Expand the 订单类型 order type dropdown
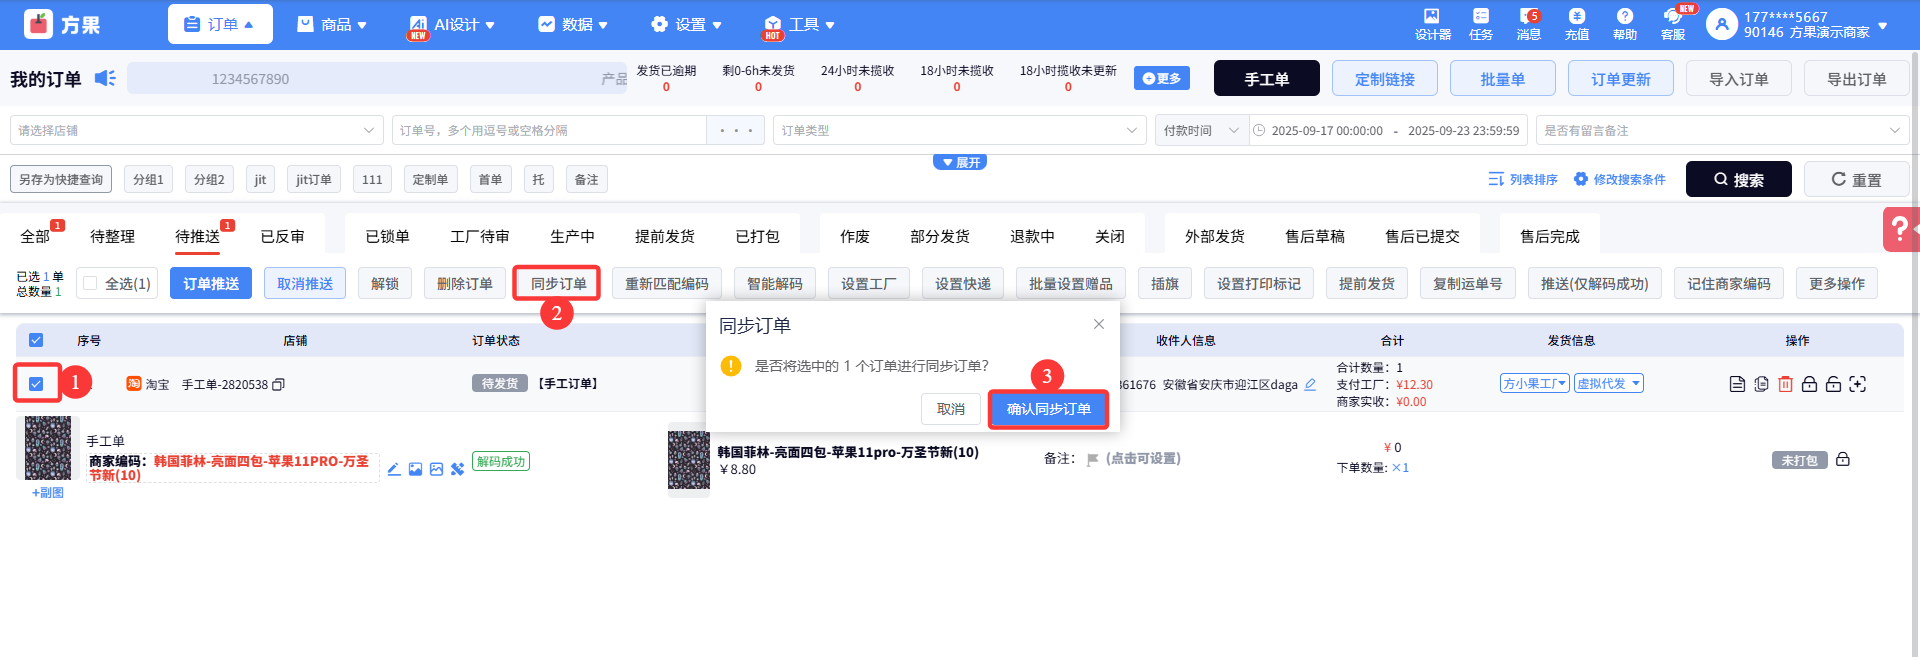The width and height of the screenshot is (1920, 657). click(958, 130)
